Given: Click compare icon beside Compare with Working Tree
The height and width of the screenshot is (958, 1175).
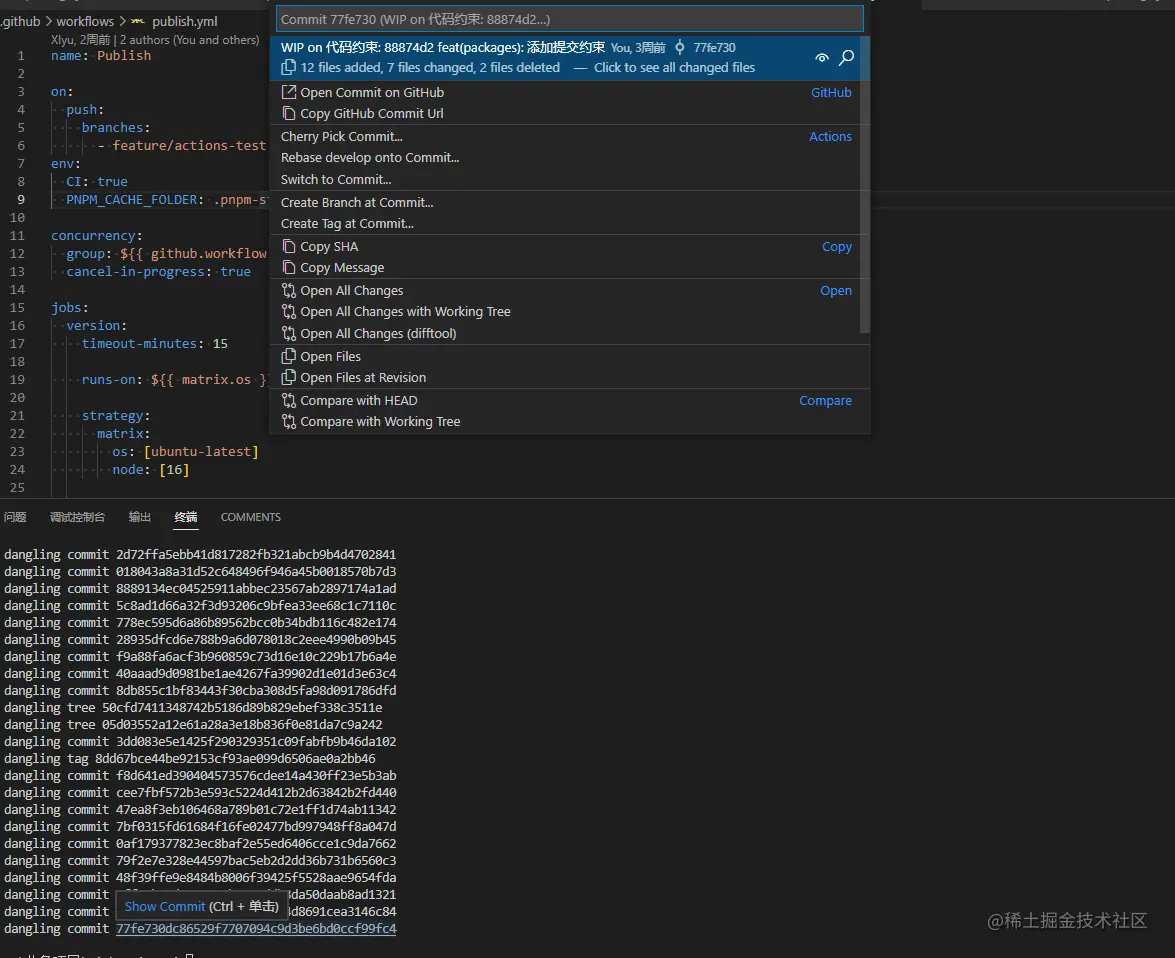Looking at the screenshot, I should (289, 422).
